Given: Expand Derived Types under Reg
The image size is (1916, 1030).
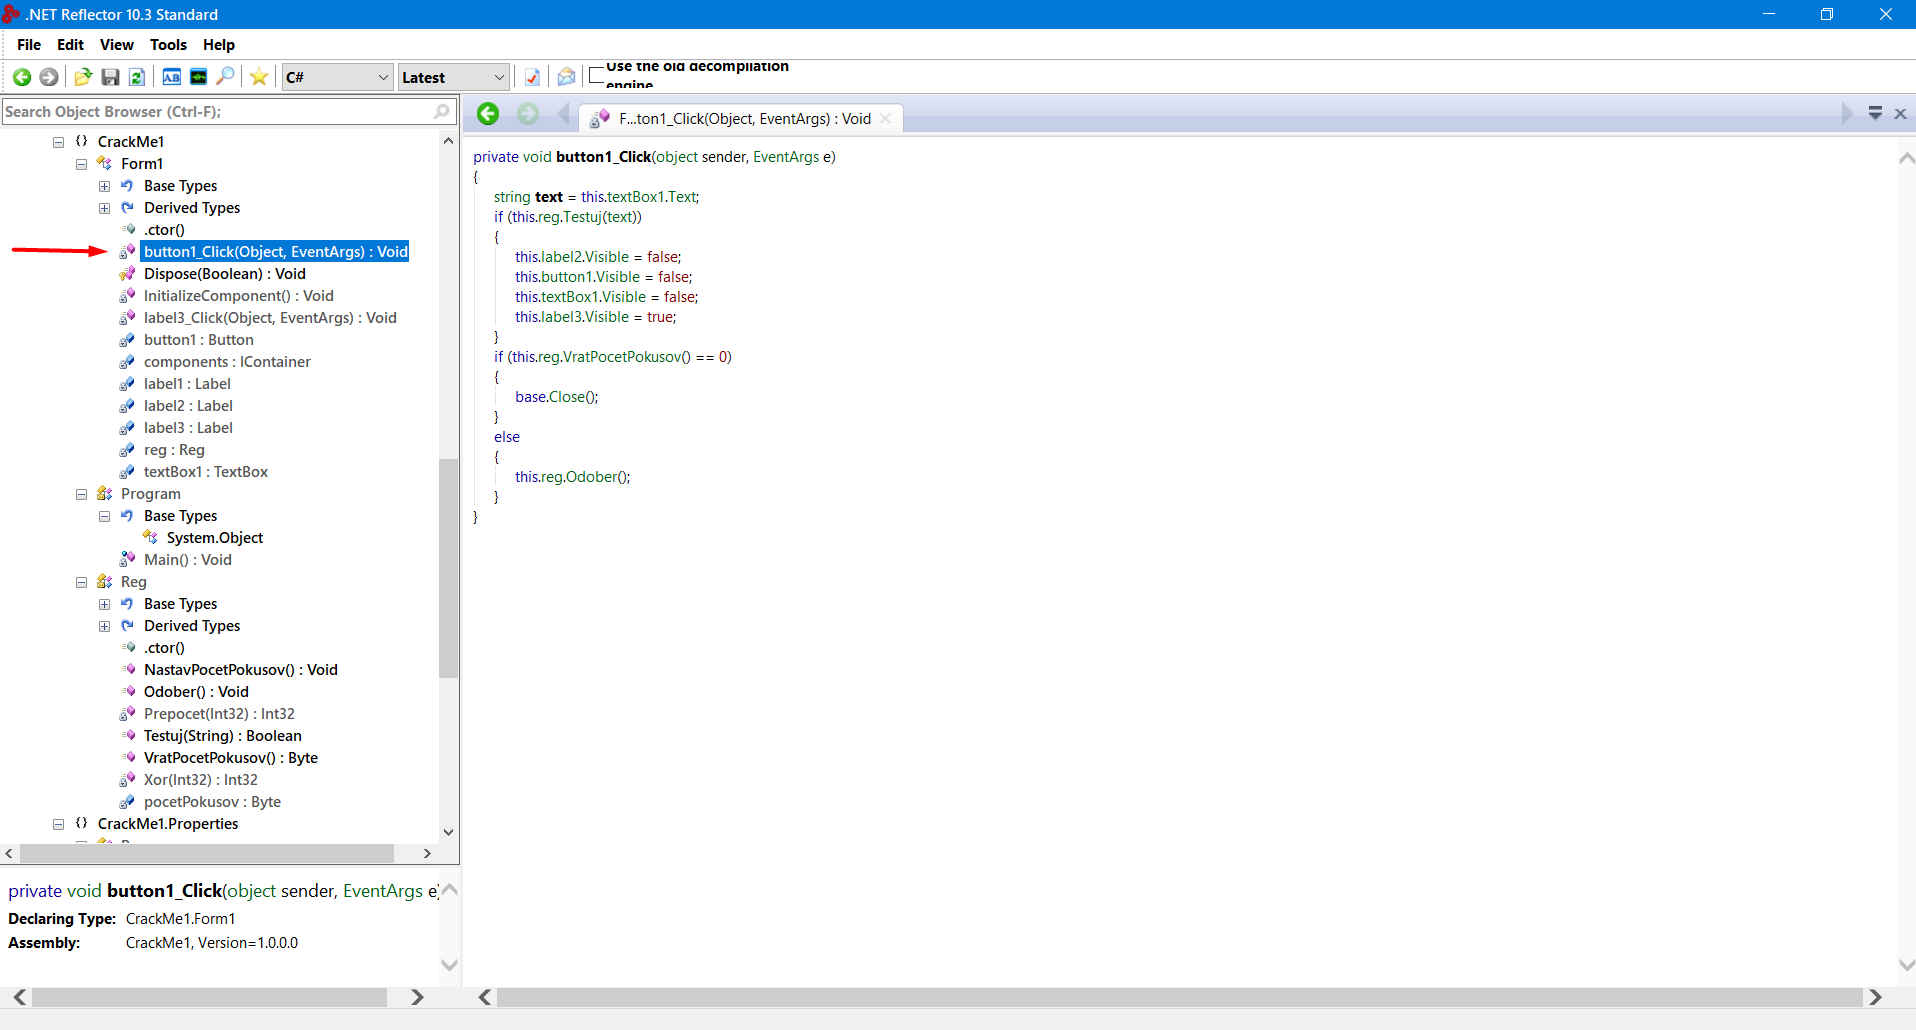Looking at the screenshot, I should 104,626.
